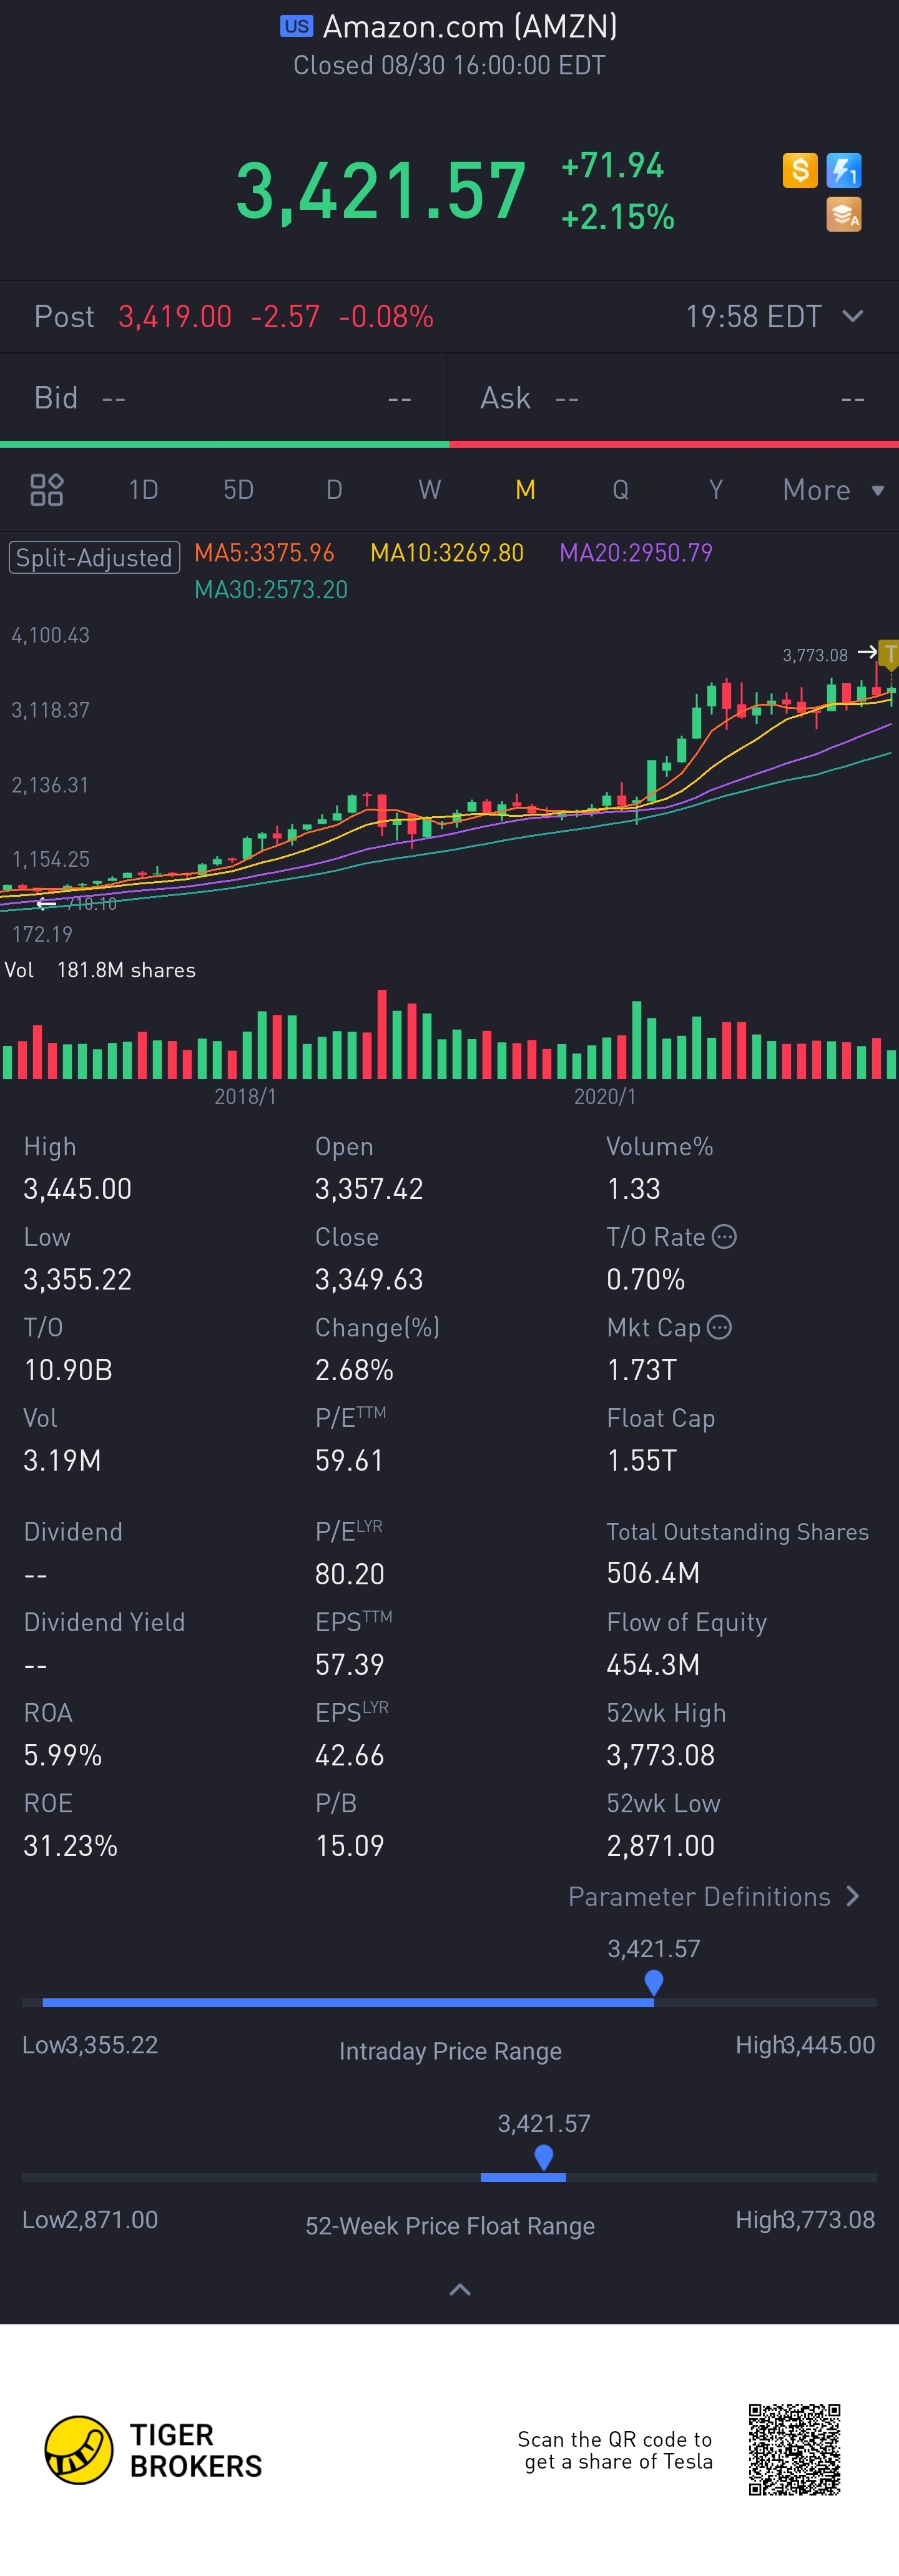Tap the +2.15% change percentage
This screenshot has height=2576, width=899.
click(618, 217)
